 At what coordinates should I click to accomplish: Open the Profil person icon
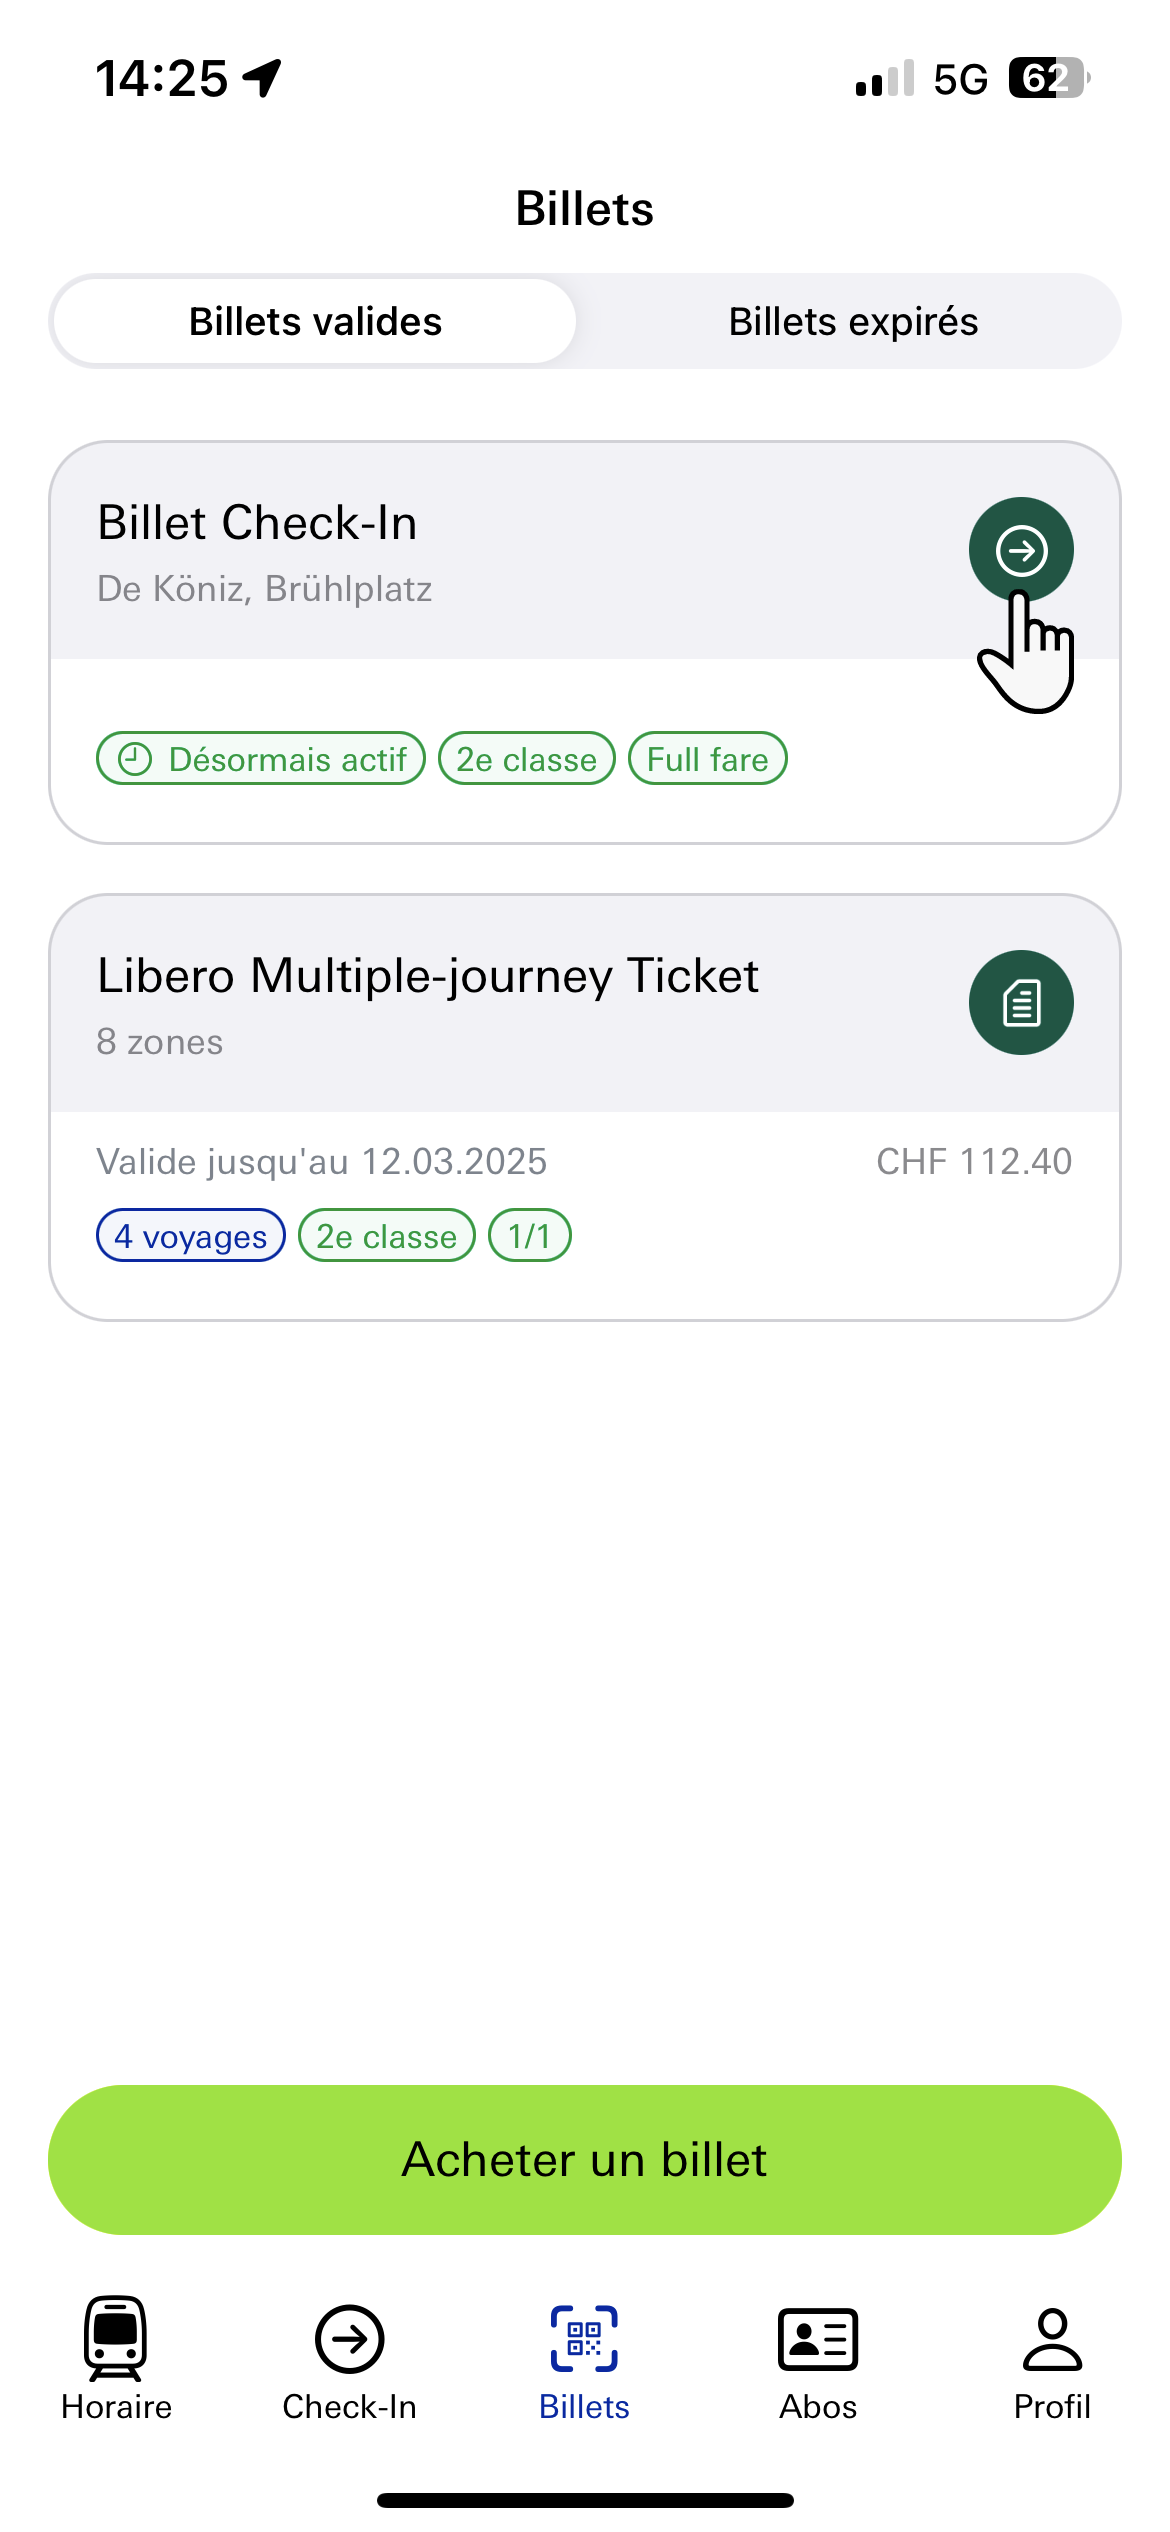coord(1052,2339)
